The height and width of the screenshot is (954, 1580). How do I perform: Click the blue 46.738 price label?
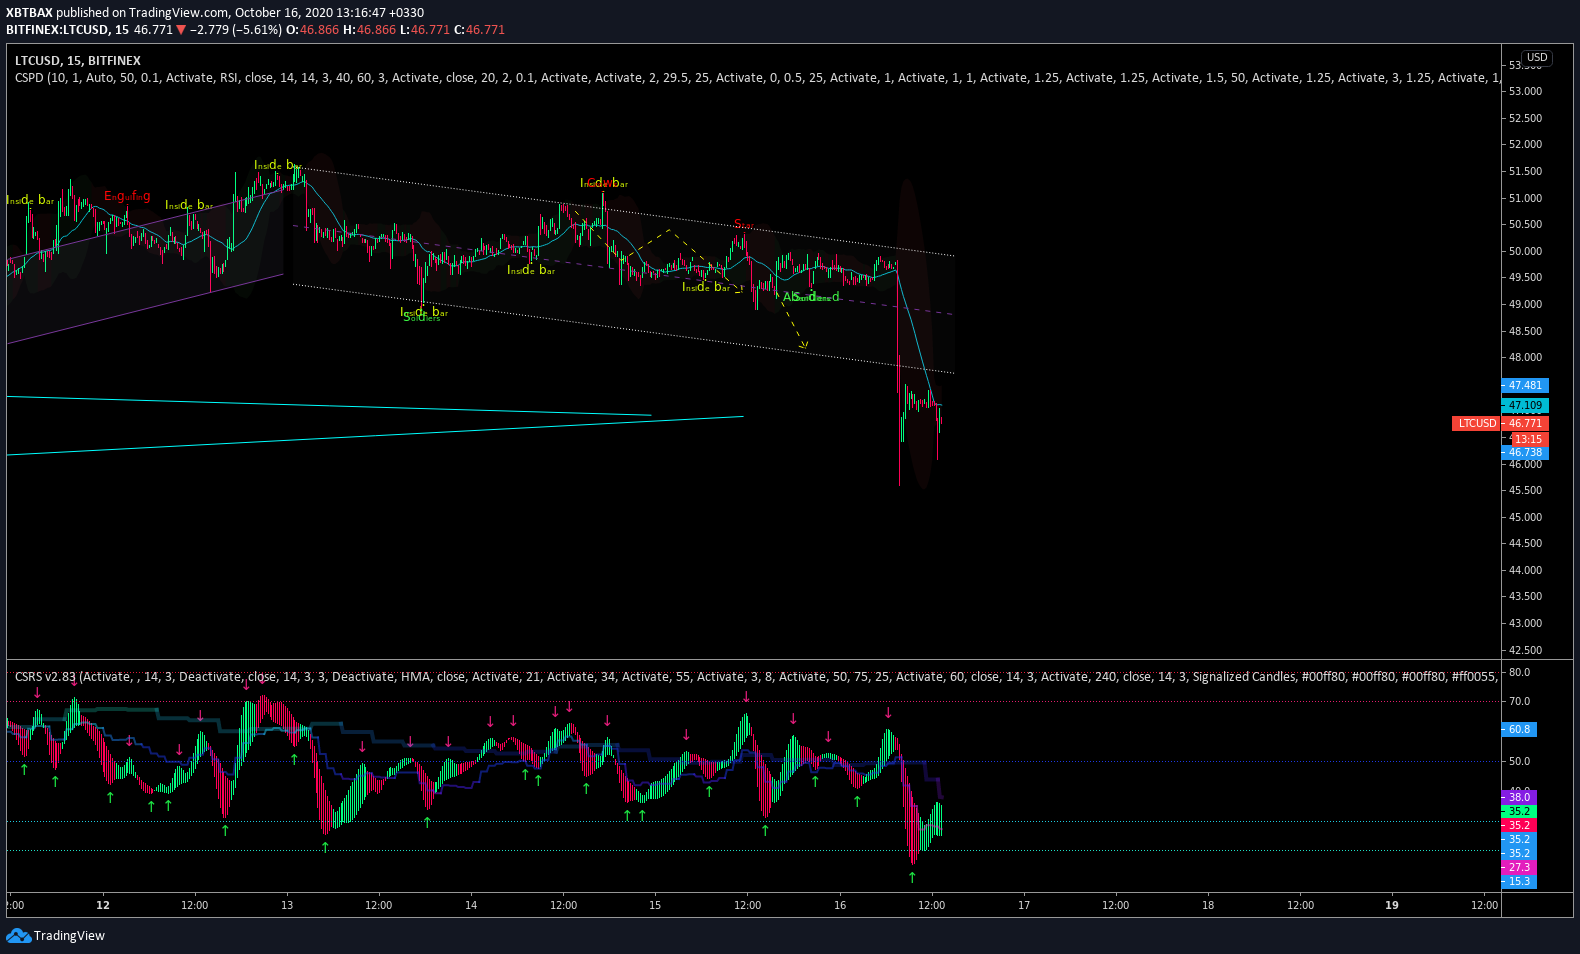(1525, 453)
